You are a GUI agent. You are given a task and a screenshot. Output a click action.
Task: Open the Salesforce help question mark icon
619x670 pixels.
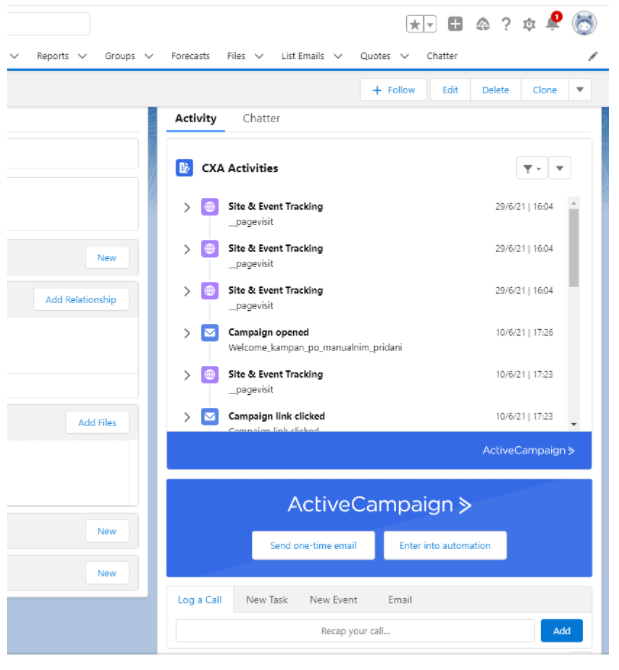coord(506,24)
